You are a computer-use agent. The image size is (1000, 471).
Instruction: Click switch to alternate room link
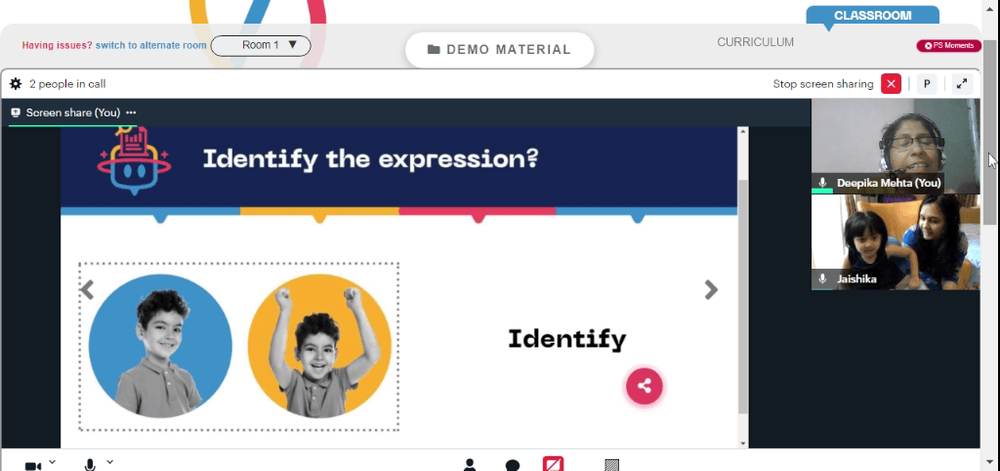click(151, 45)
